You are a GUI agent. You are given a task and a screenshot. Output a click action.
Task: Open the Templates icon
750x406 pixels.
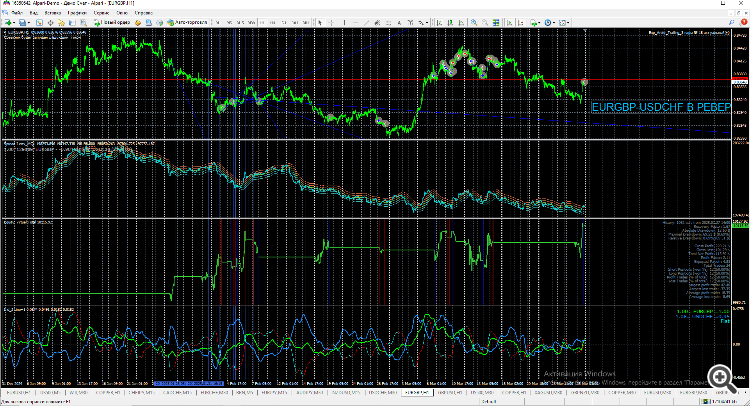point(563,22)
